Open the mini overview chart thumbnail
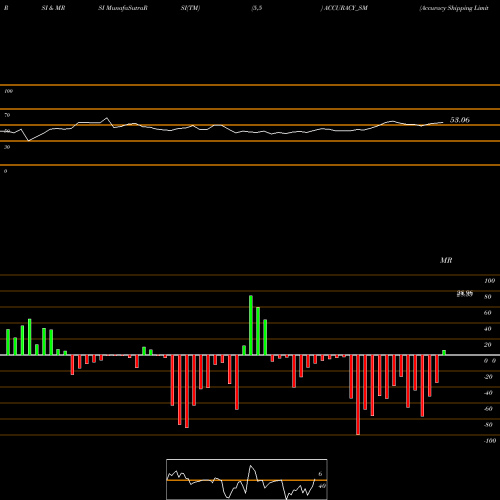500x500 pixels. tap(247, 479)
